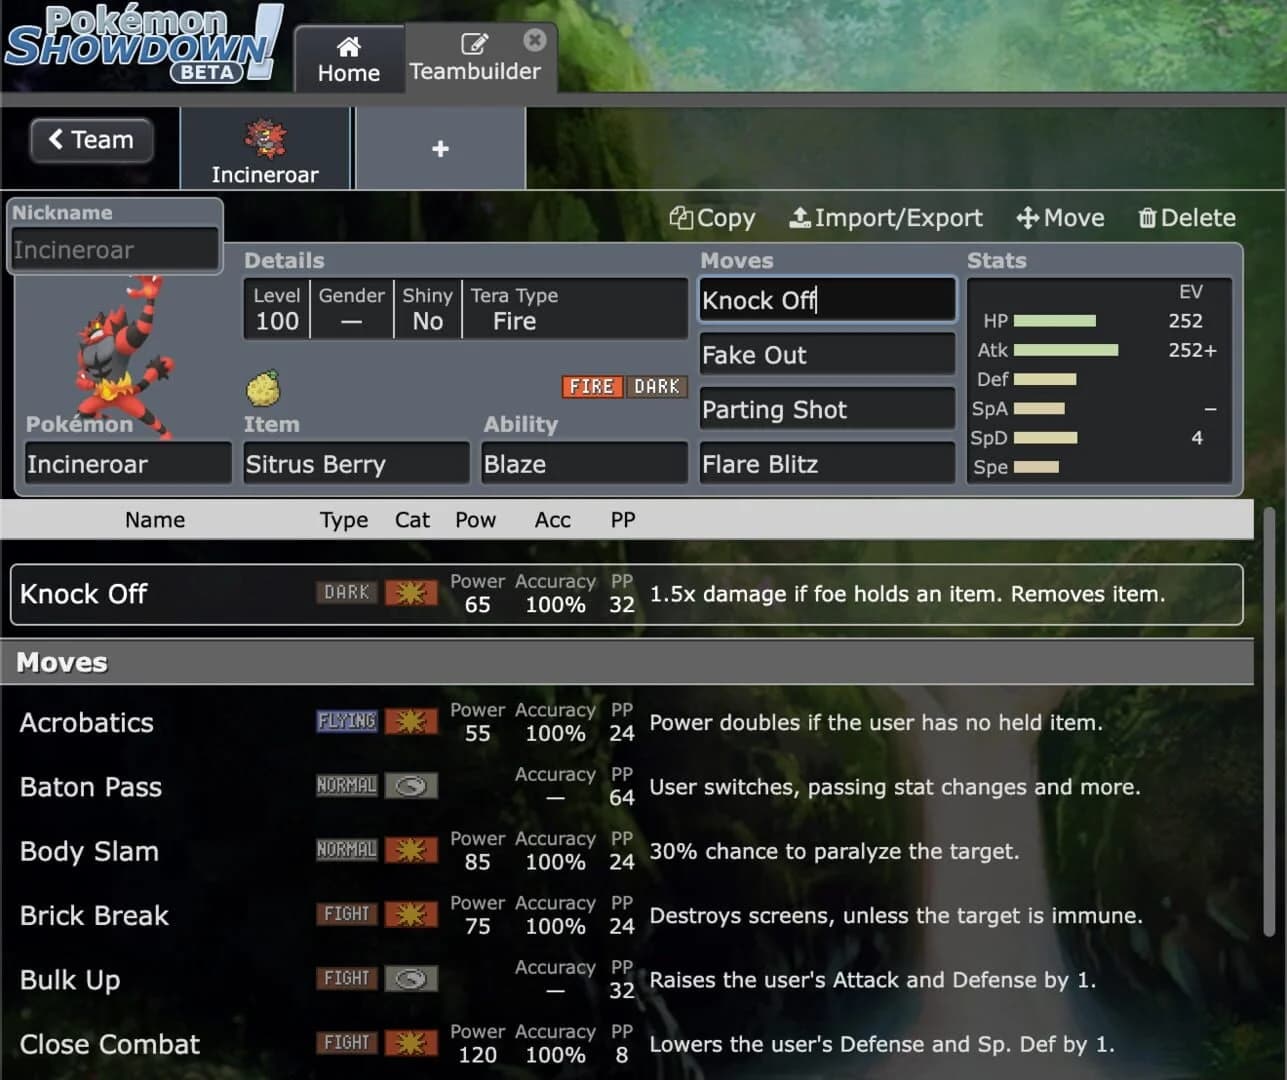Click the Team back button

tap(91, 140)
